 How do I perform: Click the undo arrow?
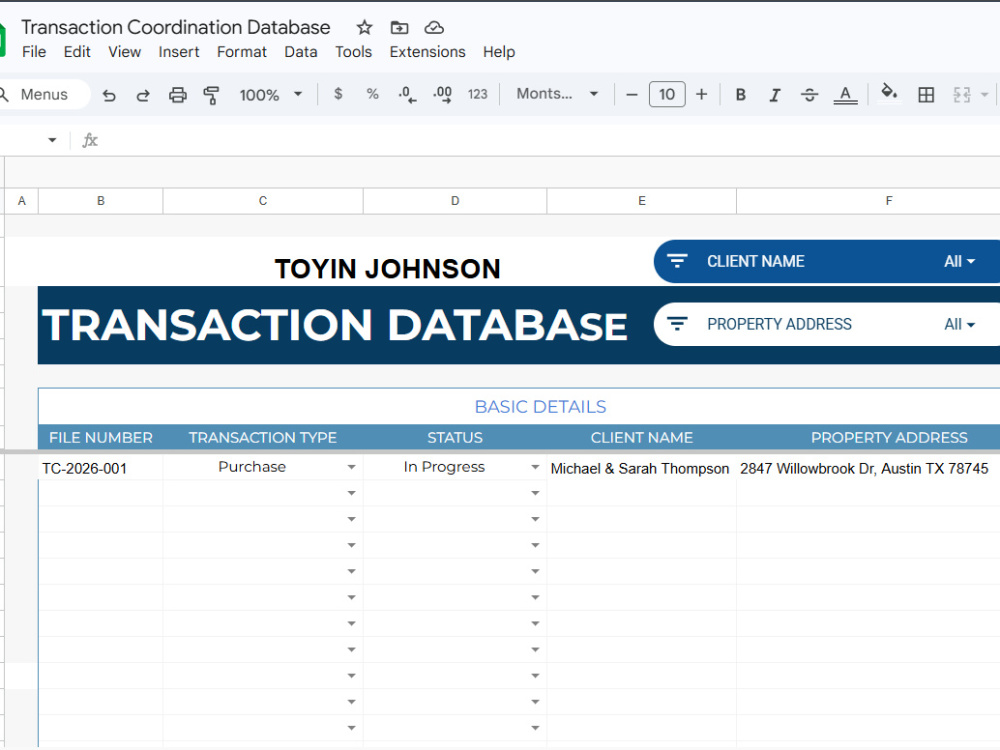[x=109, y=95]
